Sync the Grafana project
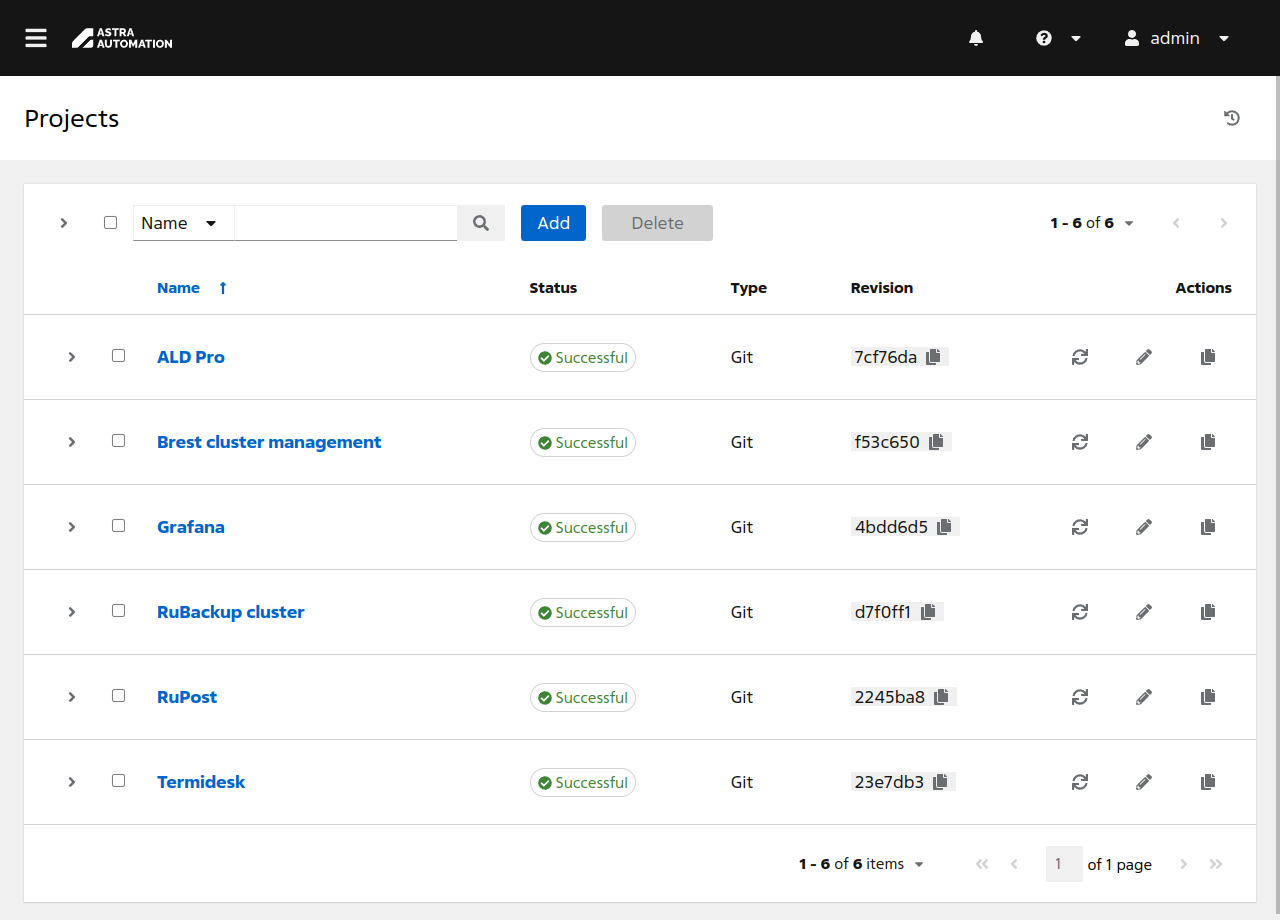This screenshot has height=920, width=1280. click(1079, 527)
